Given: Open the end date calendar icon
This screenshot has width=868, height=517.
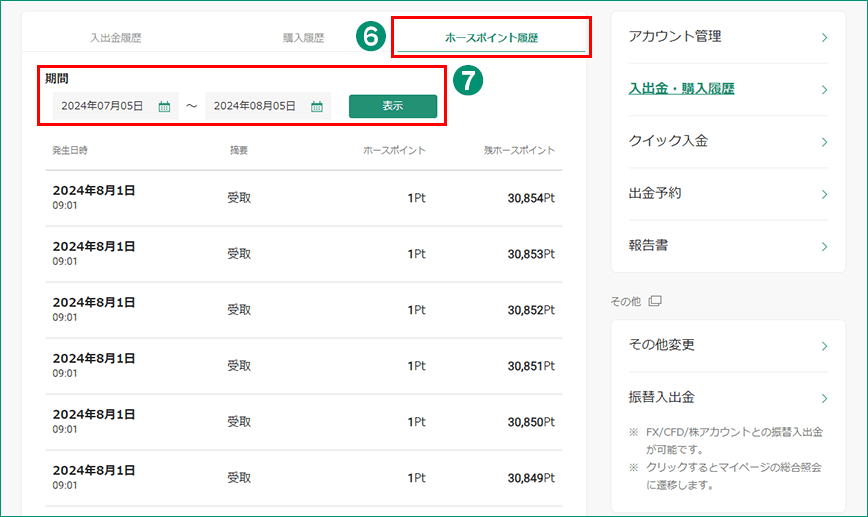Looking at the screenshot, I should [317, 106].
